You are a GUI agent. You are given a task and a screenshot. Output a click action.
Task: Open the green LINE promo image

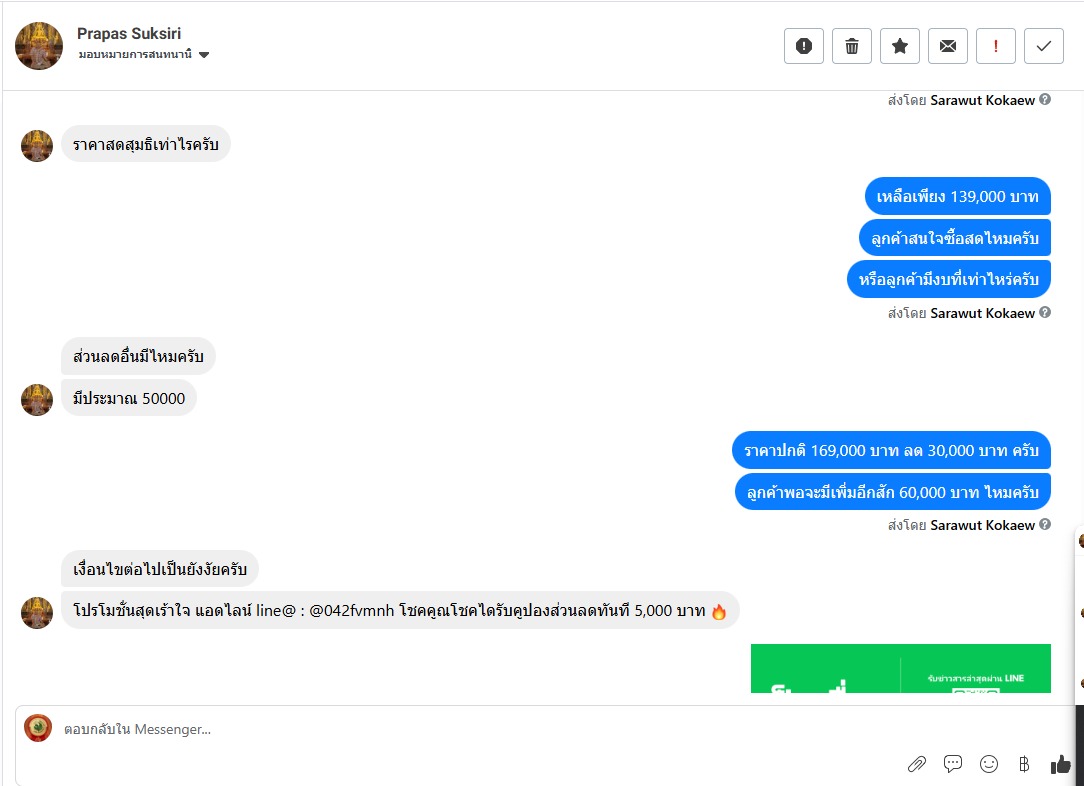pyautogui.click(x=901, y=668)
